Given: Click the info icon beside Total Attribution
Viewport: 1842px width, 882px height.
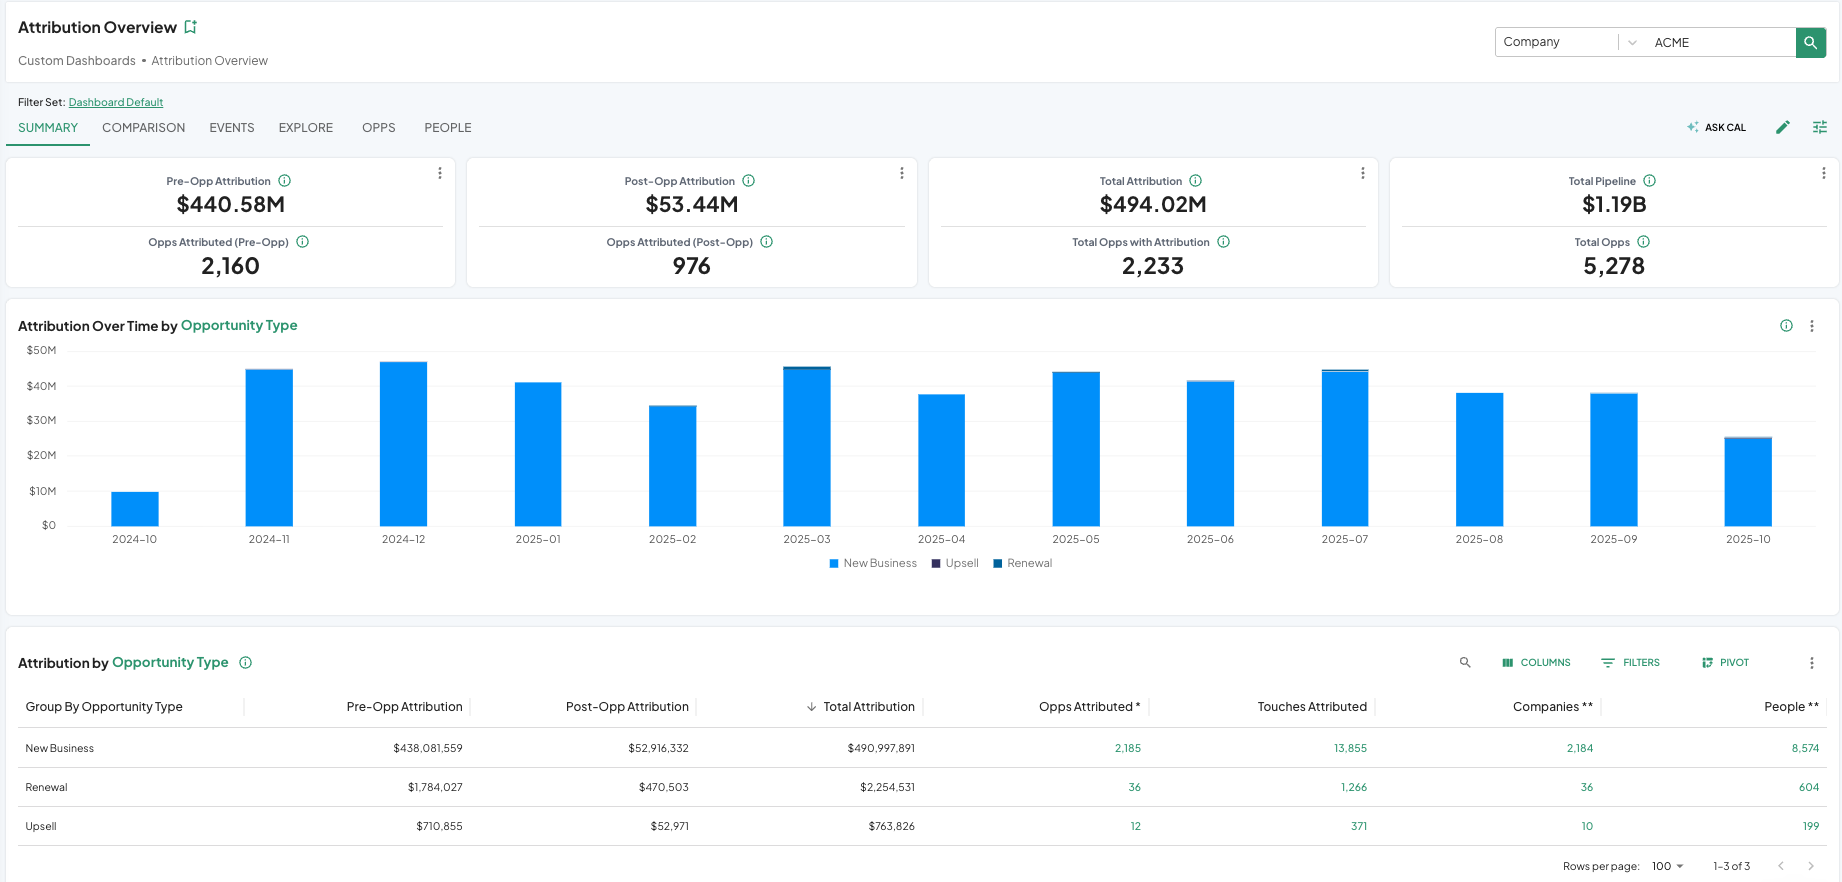Looking at the screenshot, I should click(1195, 181).
